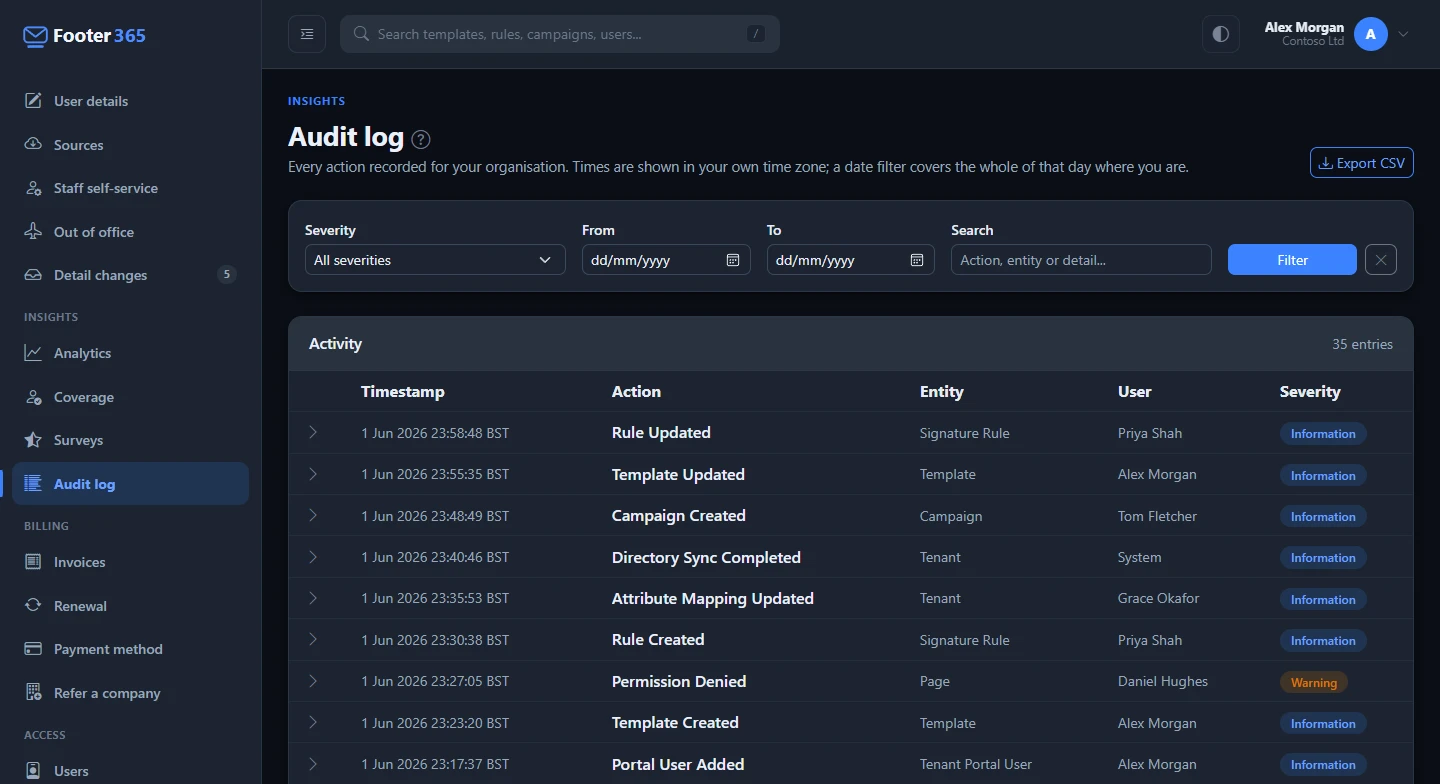Click the Renewal refresh arrows icon
The height and width of the screenshot is (784, 1440).
click(x=33, y=606)
